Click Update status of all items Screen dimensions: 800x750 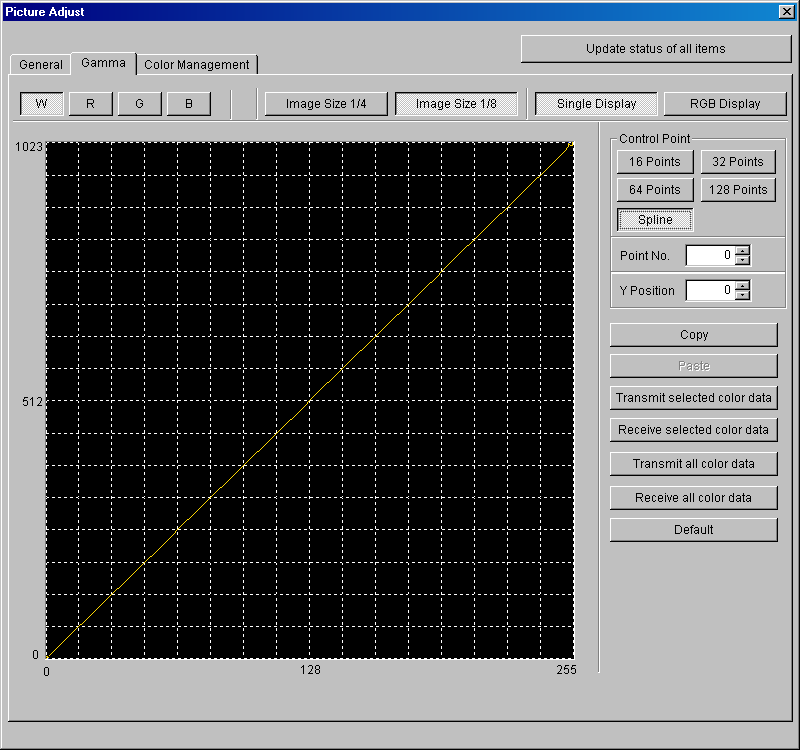click(x=655, y=49)
